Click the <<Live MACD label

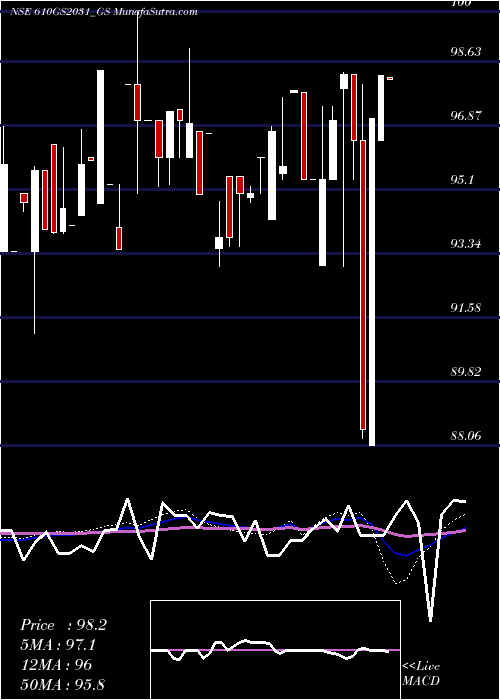click(421, 674)
